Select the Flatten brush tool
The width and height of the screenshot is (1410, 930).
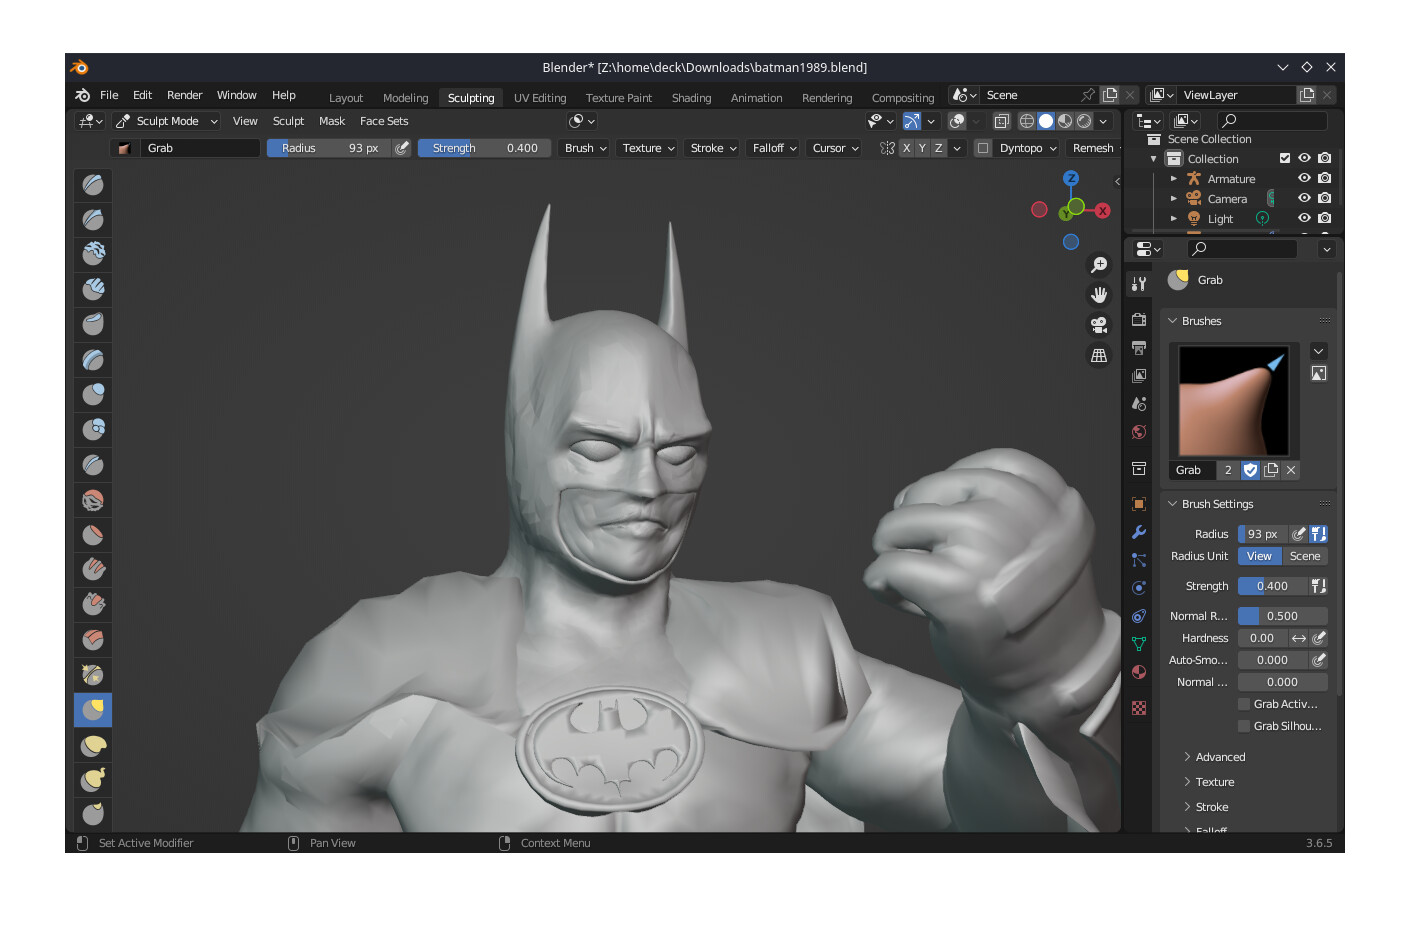pyautogui.click(x=93, y=534)
